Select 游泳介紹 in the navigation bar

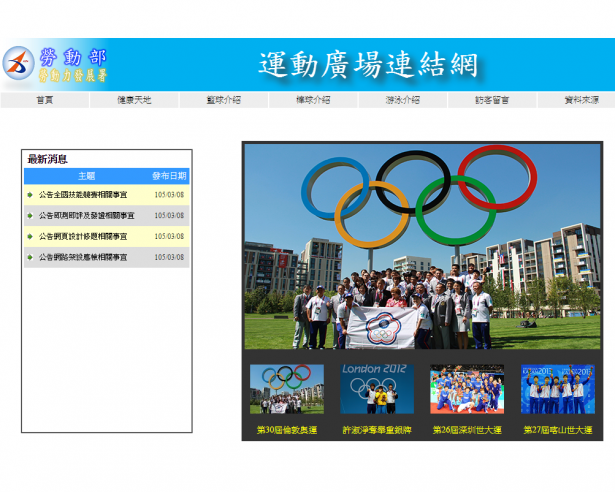coord(402,100)
